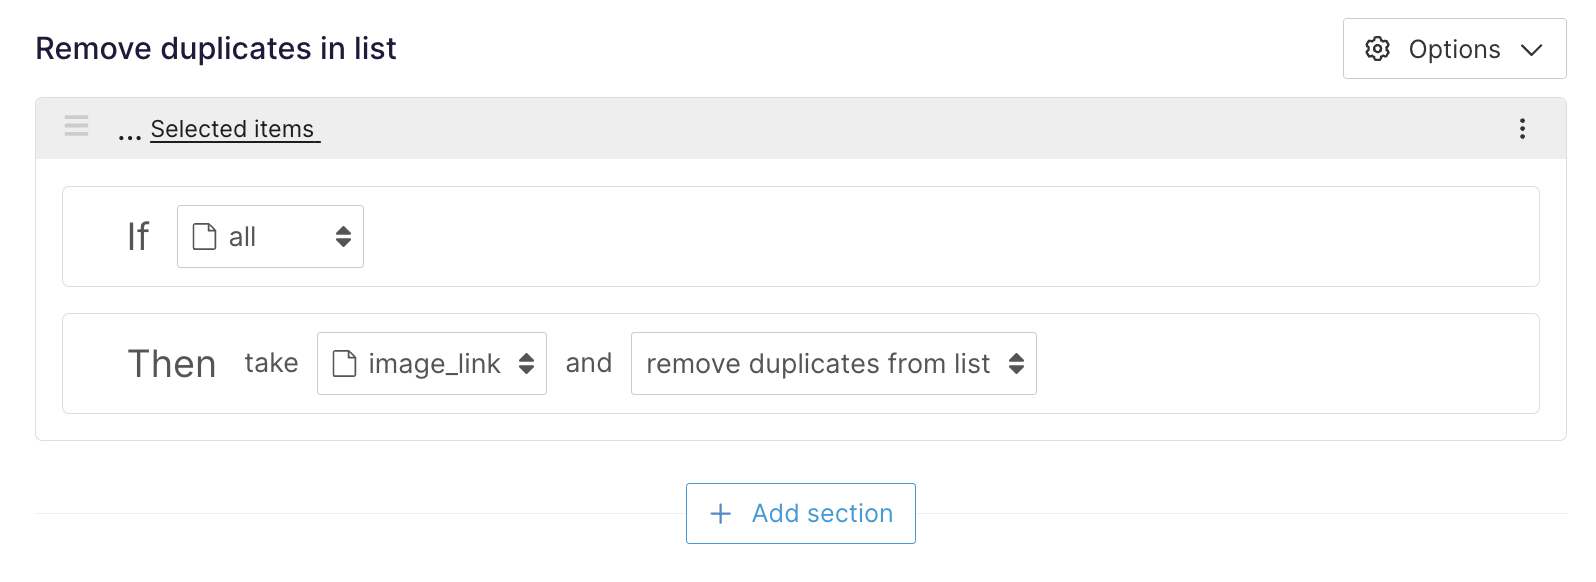This screenshot has height=582, width=1596.
Task: Click the file icon beside 'all'
Action: click(x=204, y=237)
